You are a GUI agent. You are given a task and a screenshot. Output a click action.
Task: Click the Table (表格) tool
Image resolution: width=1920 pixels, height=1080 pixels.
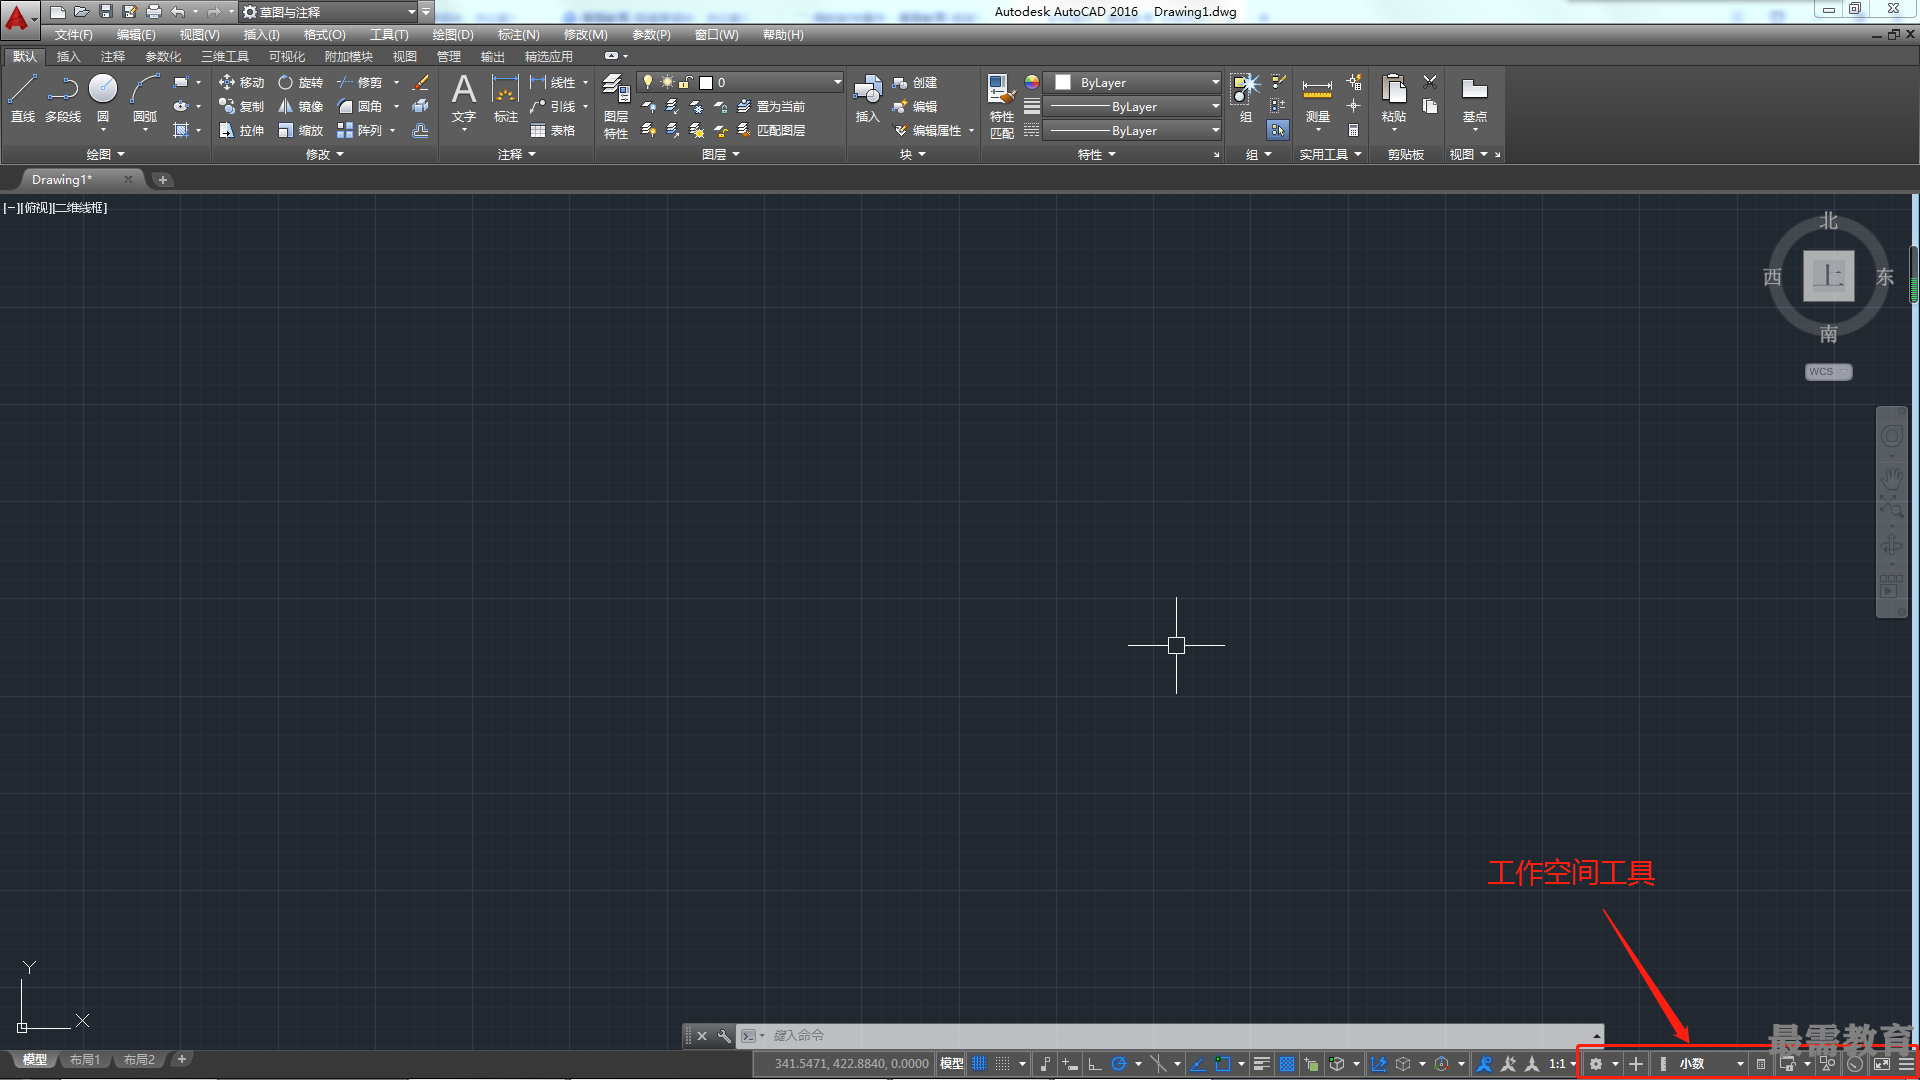click(x=553, y=130)
